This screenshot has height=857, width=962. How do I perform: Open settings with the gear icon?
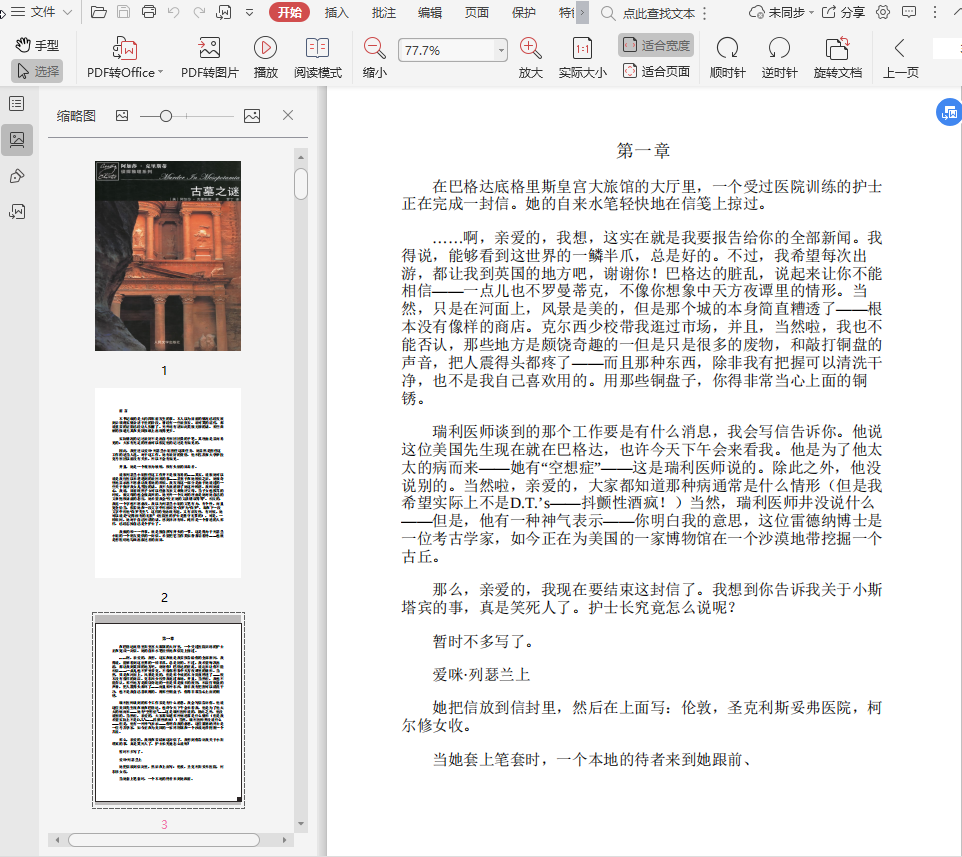(883, 12)
